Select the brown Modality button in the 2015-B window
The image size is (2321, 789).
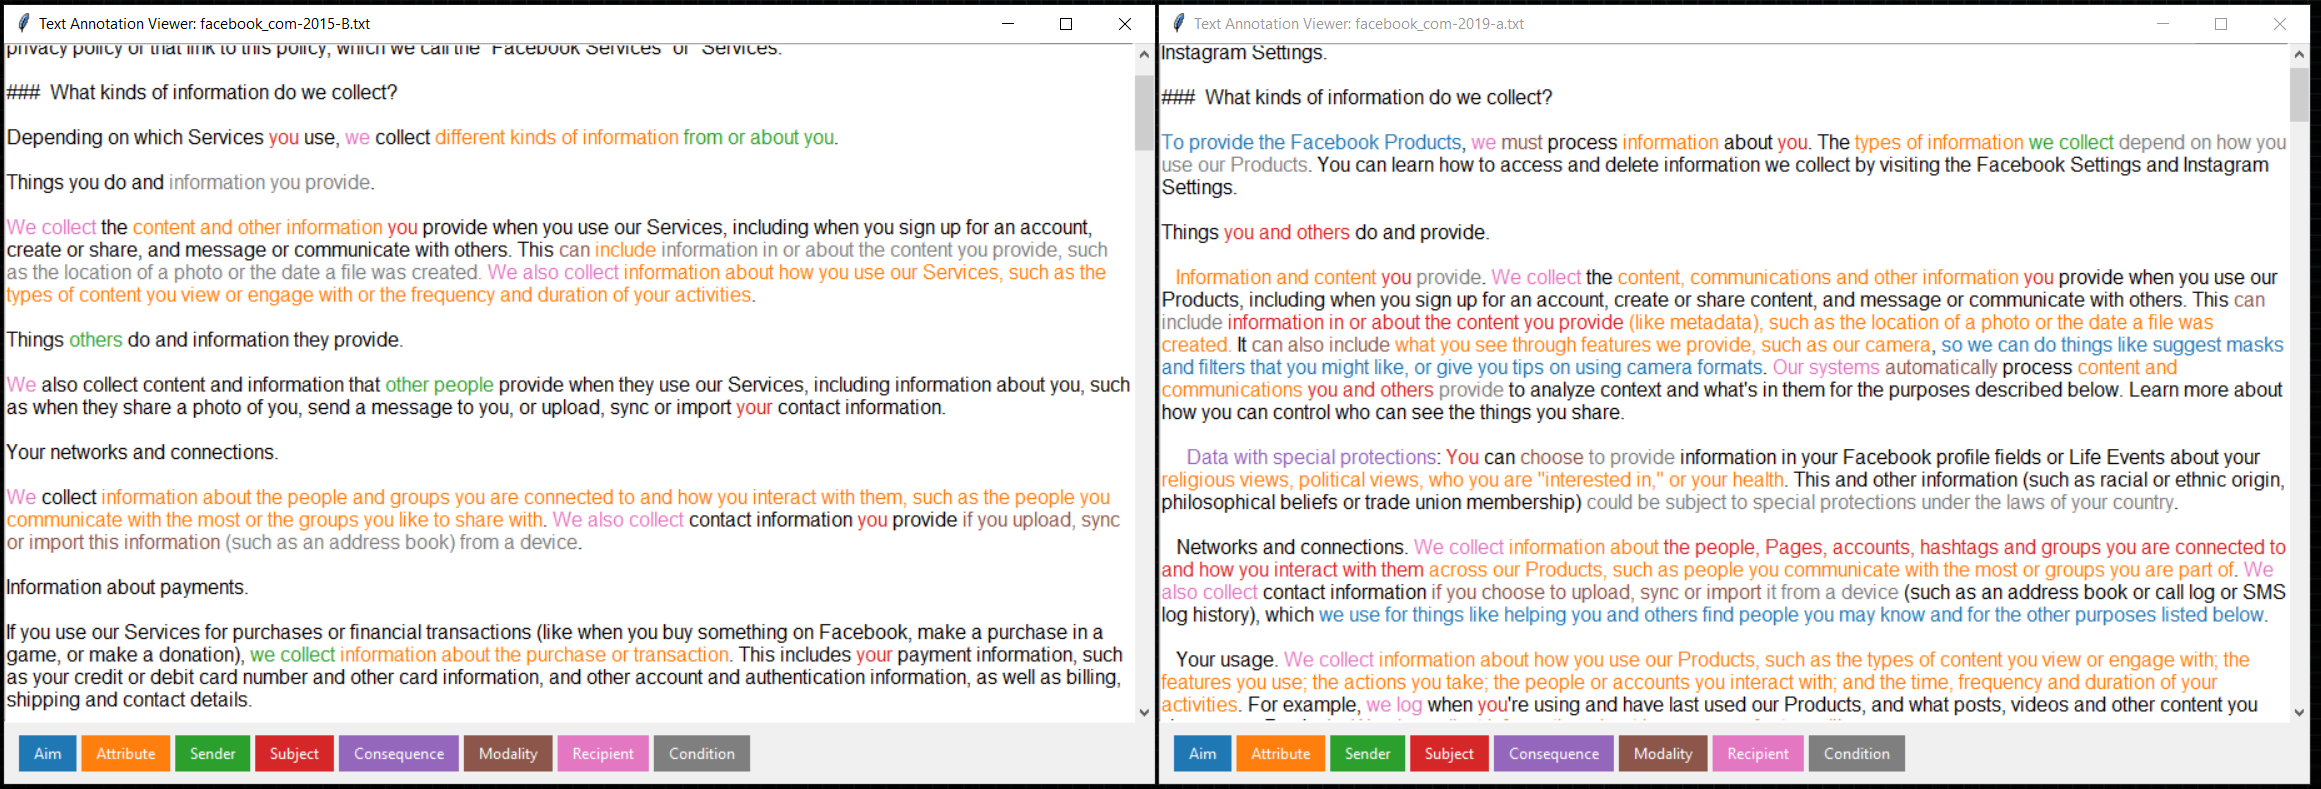[508, 753]
